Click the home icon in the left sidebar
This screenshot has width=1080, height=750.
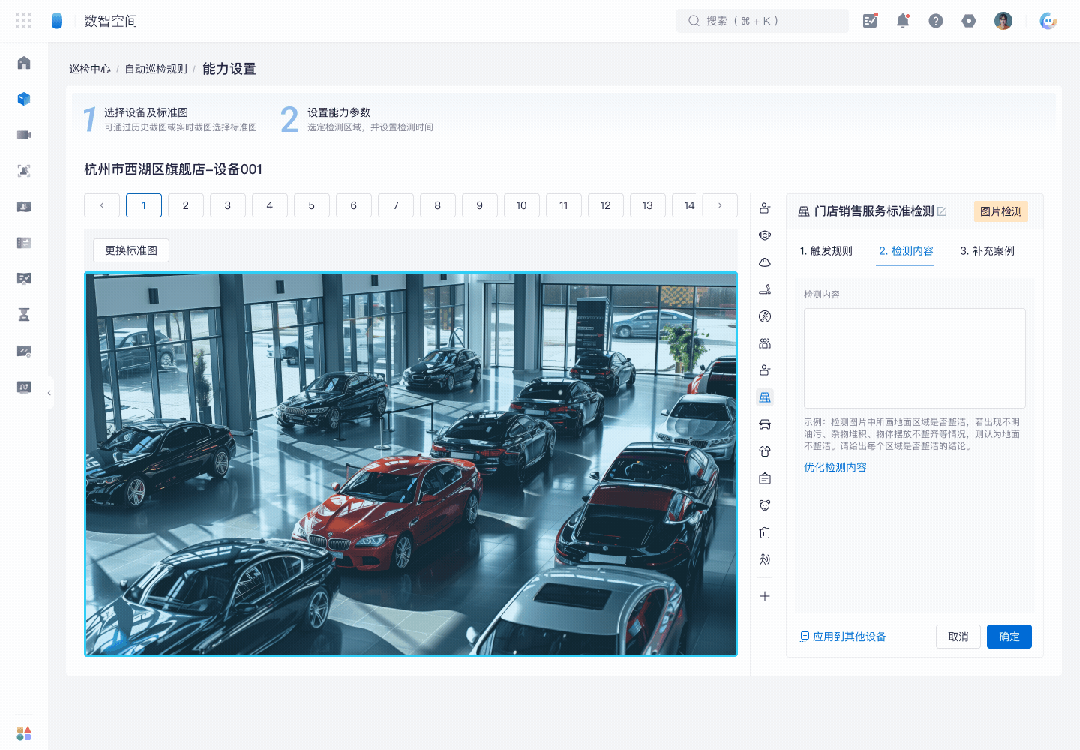click(24, 63)
